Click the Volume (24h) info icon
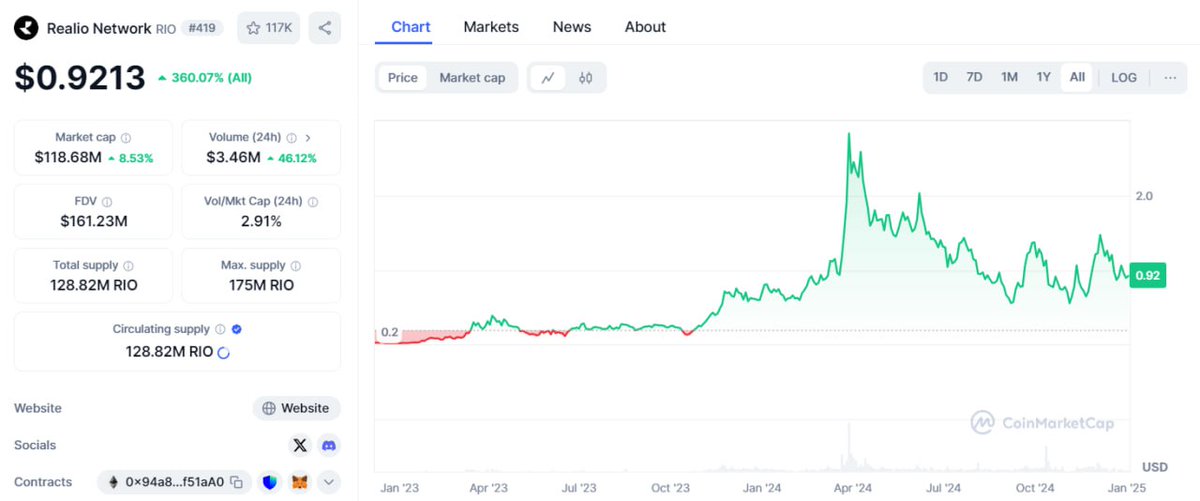The width and height of the screenshot is (1200, 501). pyautogui.click(x=291, y=138)
